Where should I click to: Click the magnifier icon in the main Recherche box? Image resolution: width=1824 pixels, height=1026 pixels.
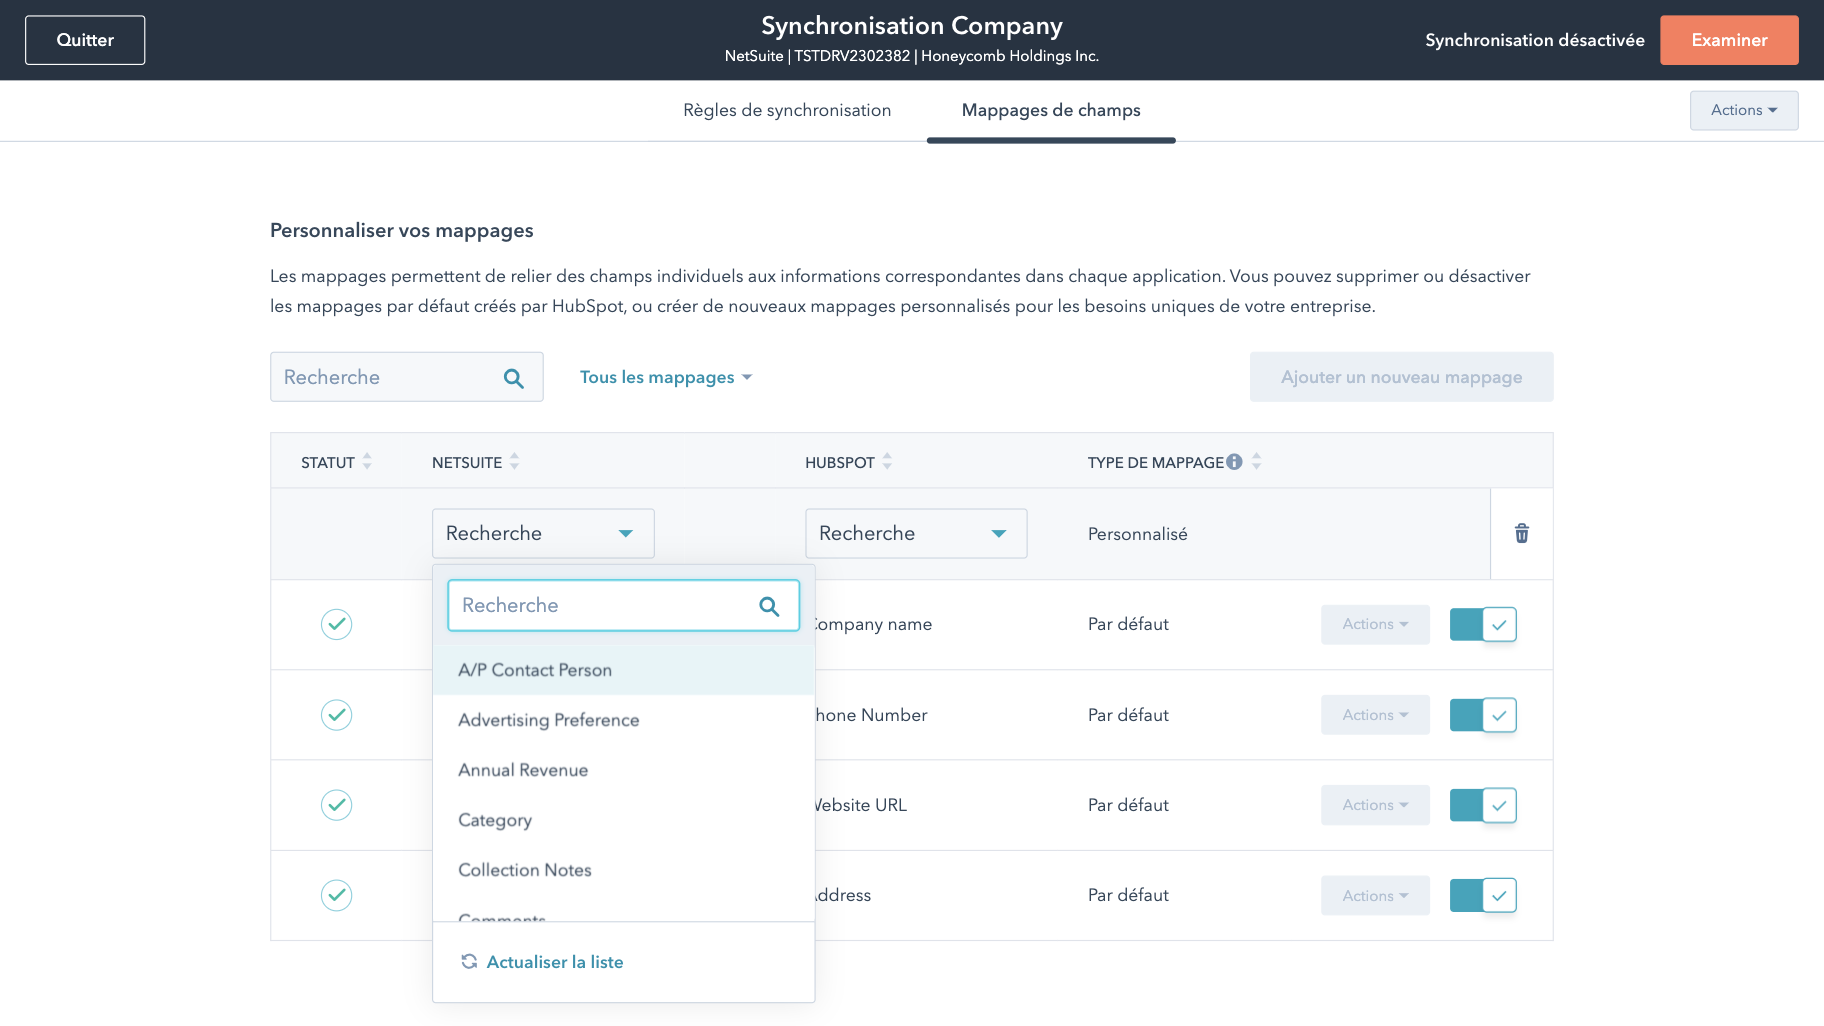pos(514,378)
